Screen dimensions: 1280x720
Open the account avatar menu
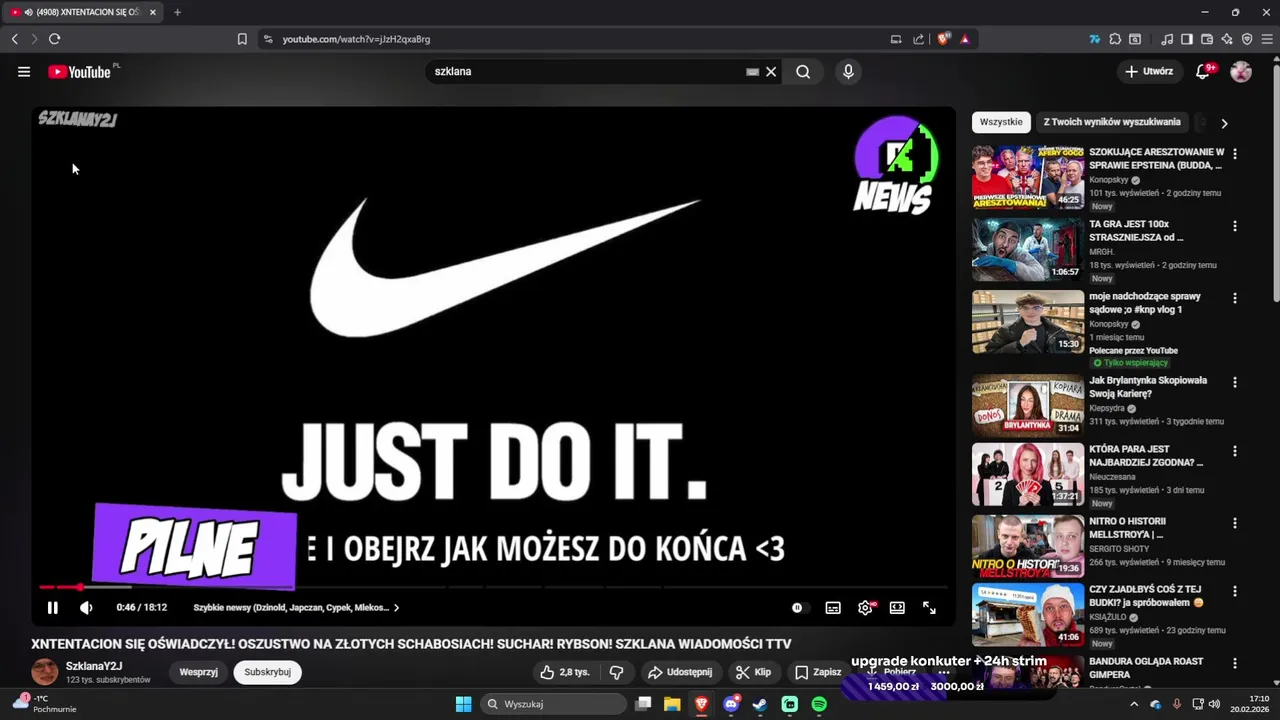[x=1241, y=72]
